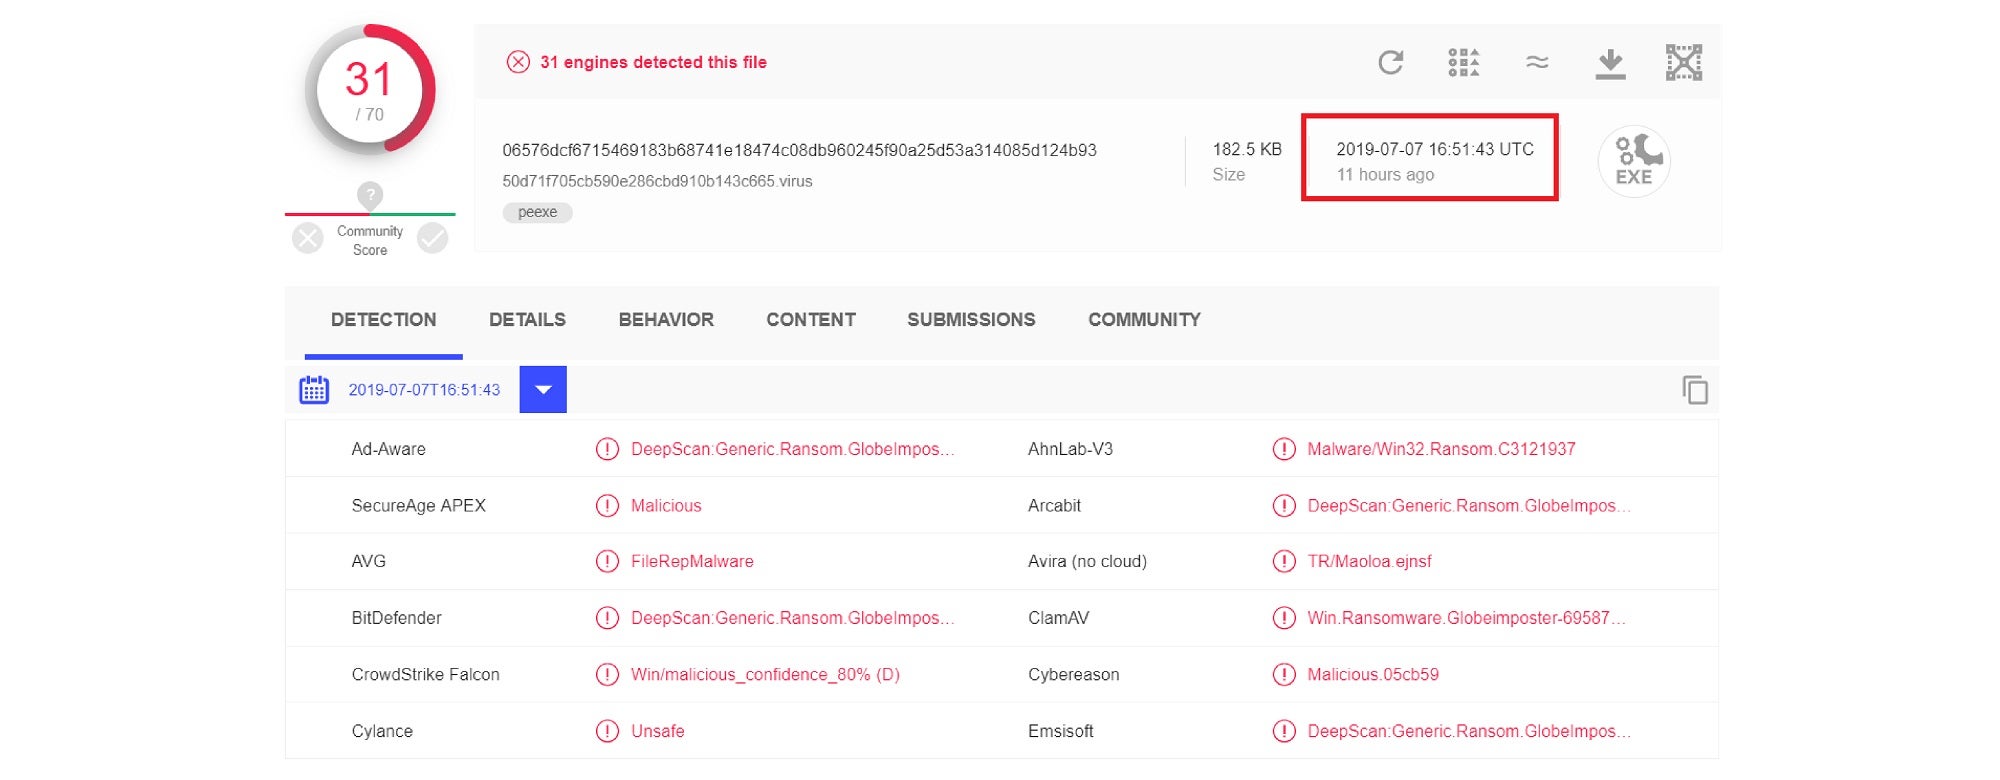Image resolution: width=2000 pixels, height=780 pixels.
Task: Click the Cylance alert icon
Action: 607,731
